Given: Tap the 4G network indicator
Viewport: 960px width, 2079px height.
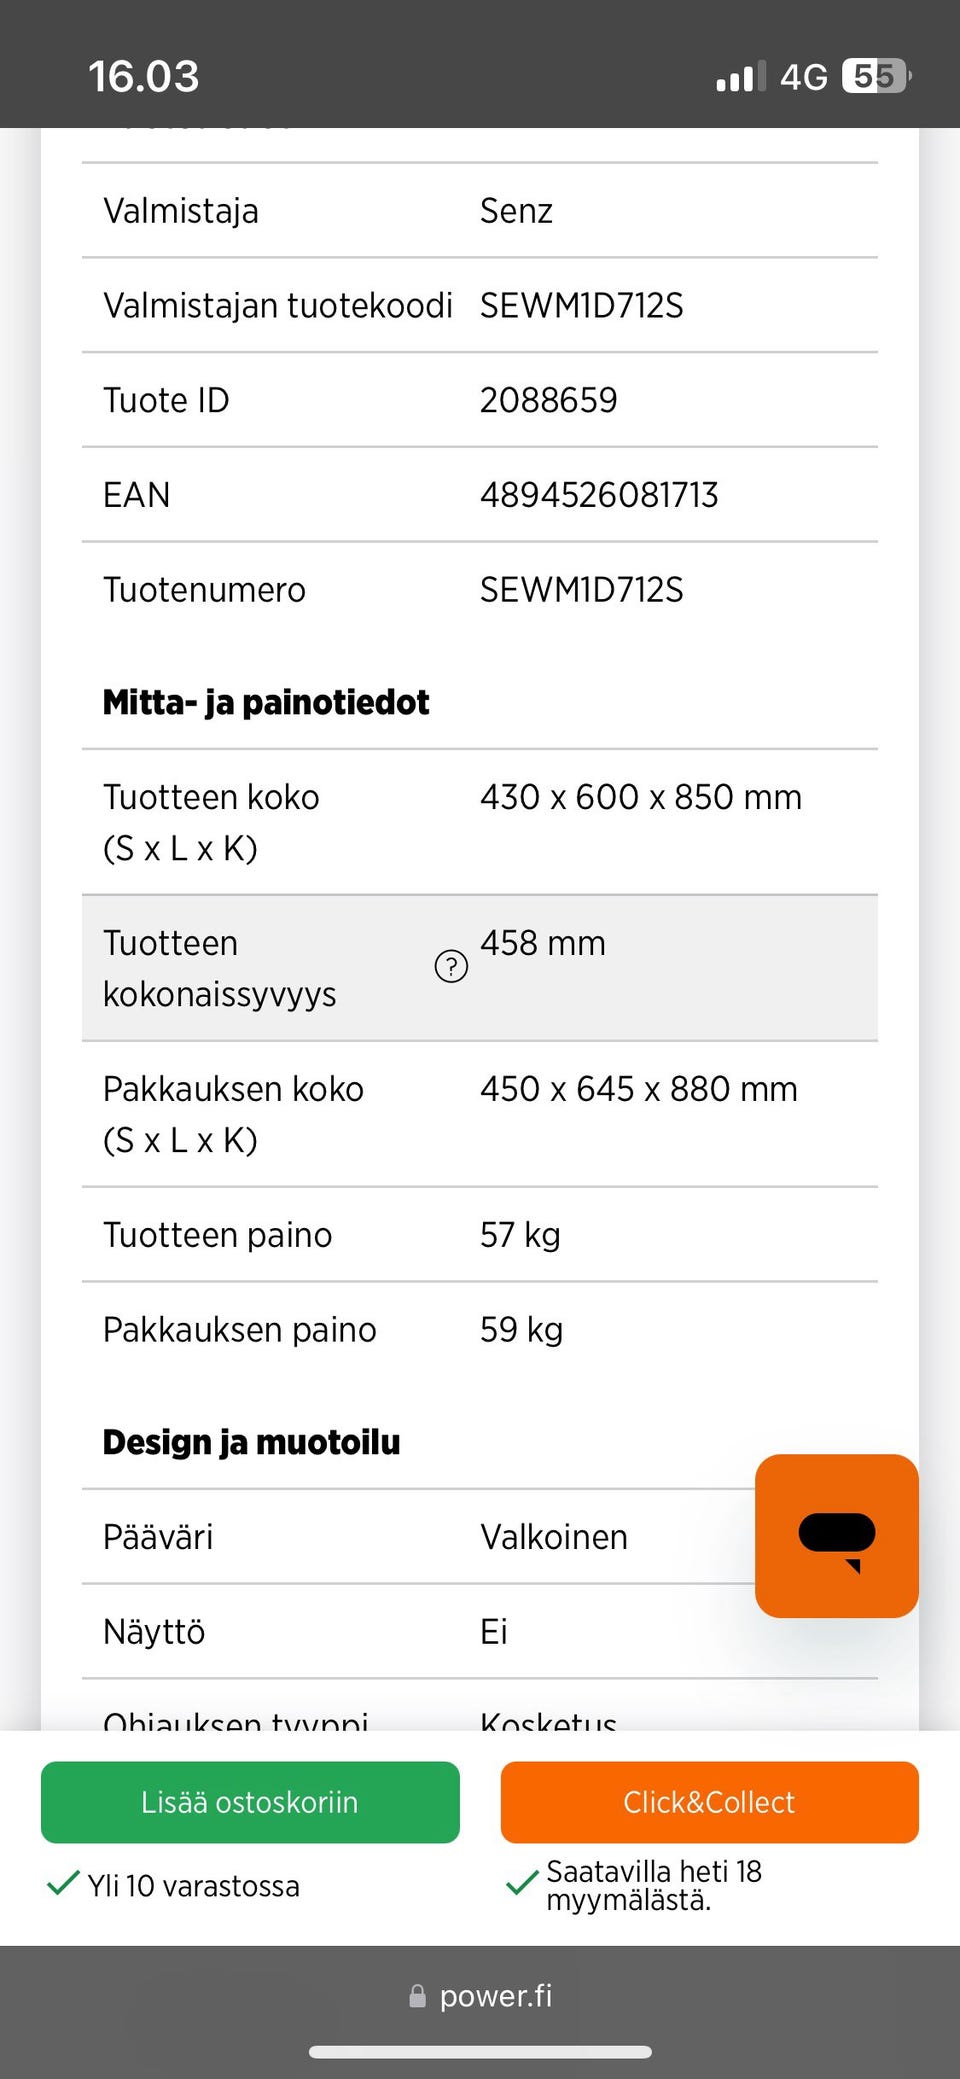Looking at the screenshot, I should 804,77.
